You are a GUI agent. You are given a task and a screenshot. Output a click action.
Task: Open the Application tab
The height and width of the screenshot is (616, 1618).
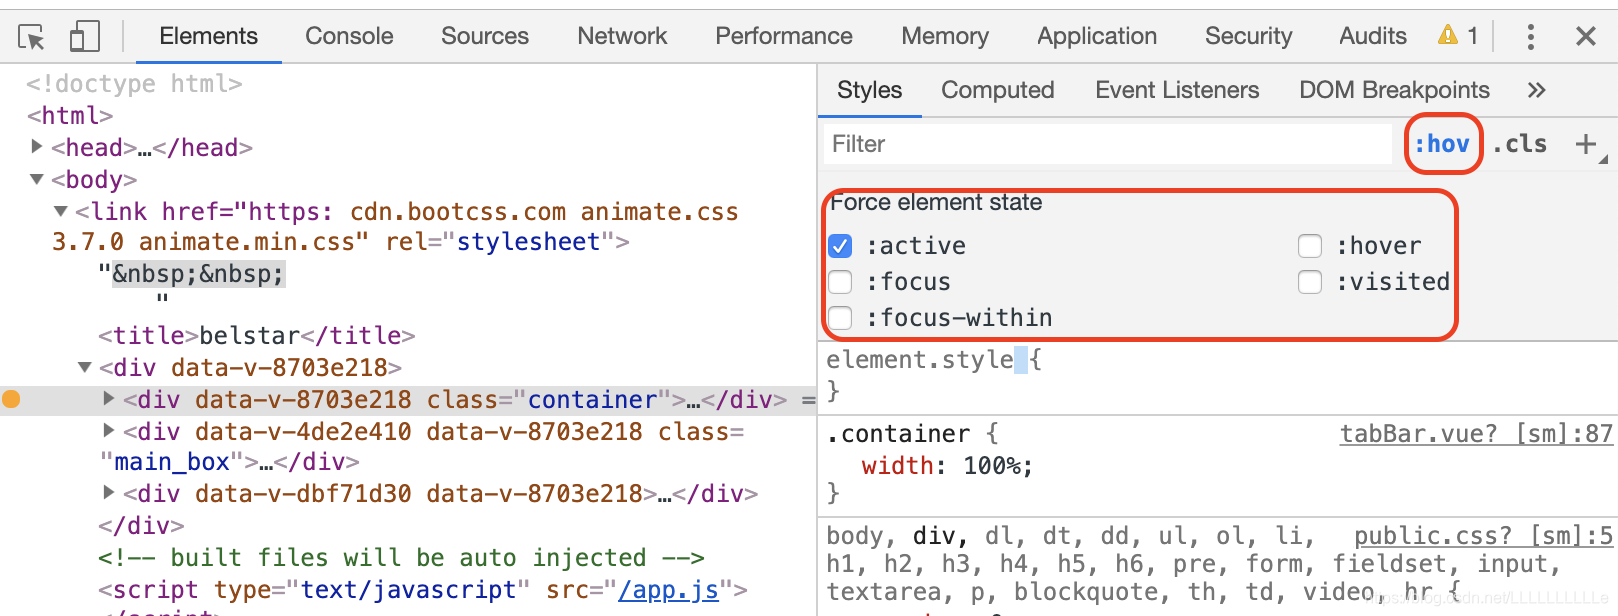1097,36
